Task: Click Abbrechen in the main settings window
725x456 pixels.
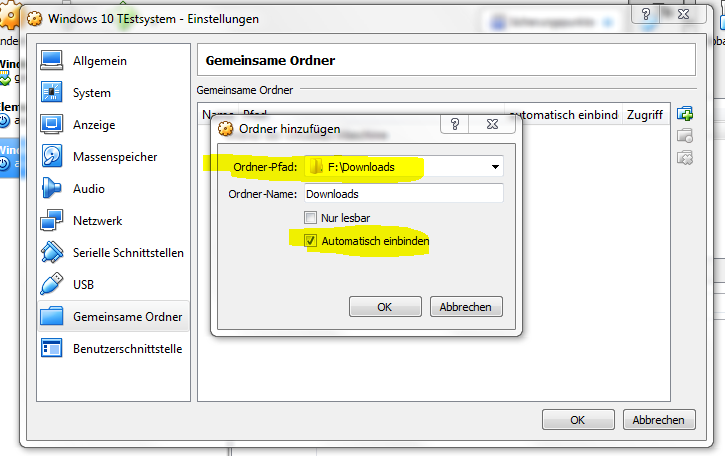Action: (x=658, y=420)
